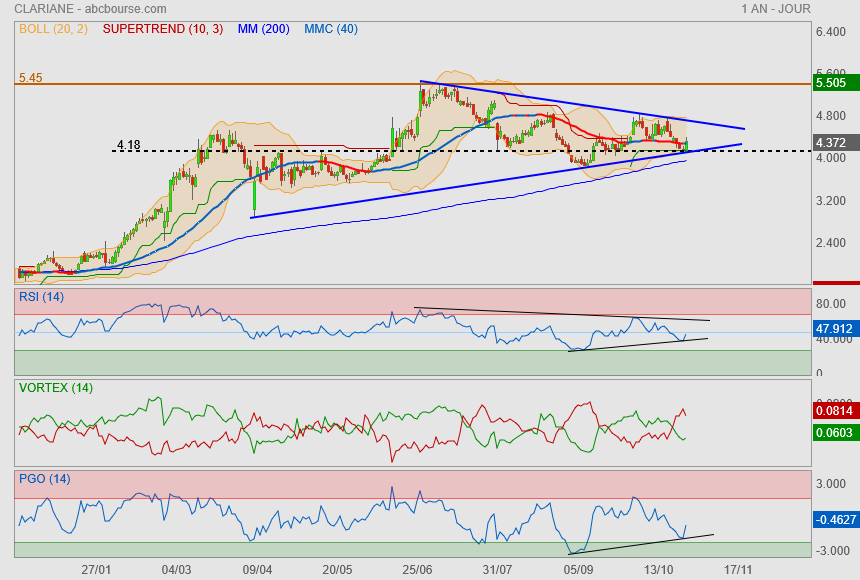
Task: Click the orange 5.505 price tag
Action: tap(831, 84)
